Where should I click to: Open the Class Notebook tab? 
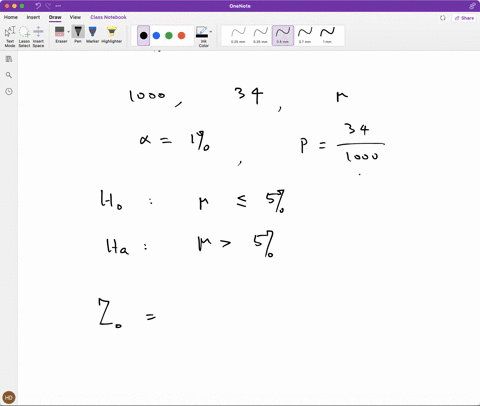coord(108,17)
